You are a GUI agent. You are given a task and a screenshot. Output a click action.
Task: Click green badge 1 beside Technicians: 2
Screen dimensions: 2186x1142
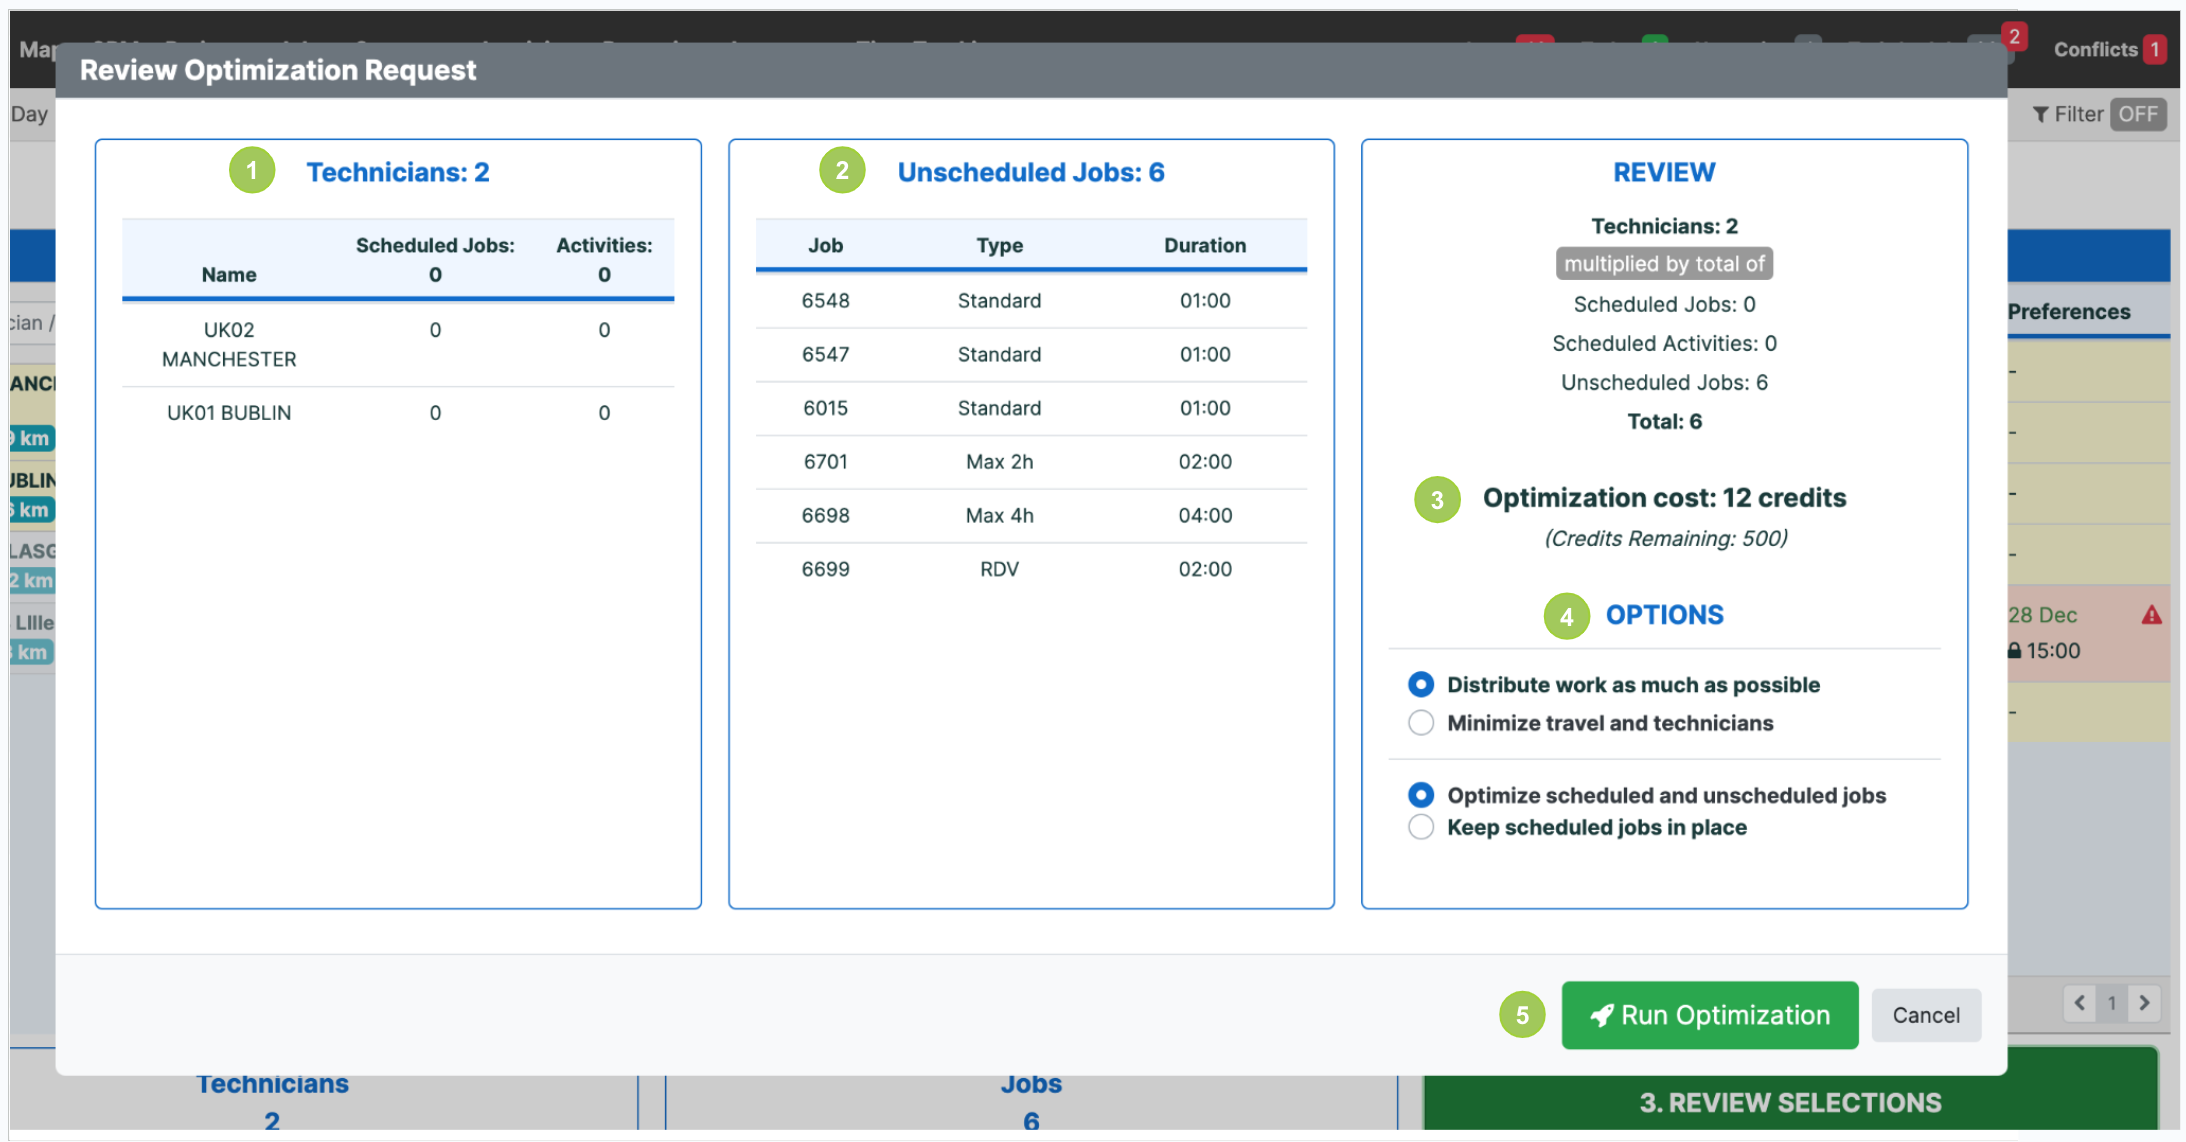[251, 170]
